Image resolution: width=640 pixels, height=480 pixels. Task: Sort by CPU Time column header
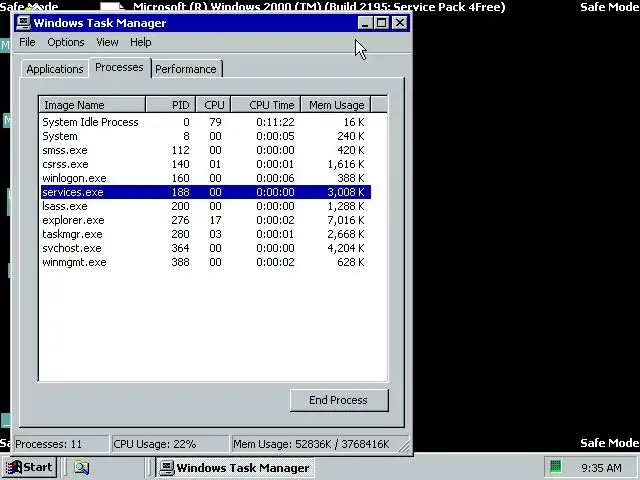pos(266,105)
